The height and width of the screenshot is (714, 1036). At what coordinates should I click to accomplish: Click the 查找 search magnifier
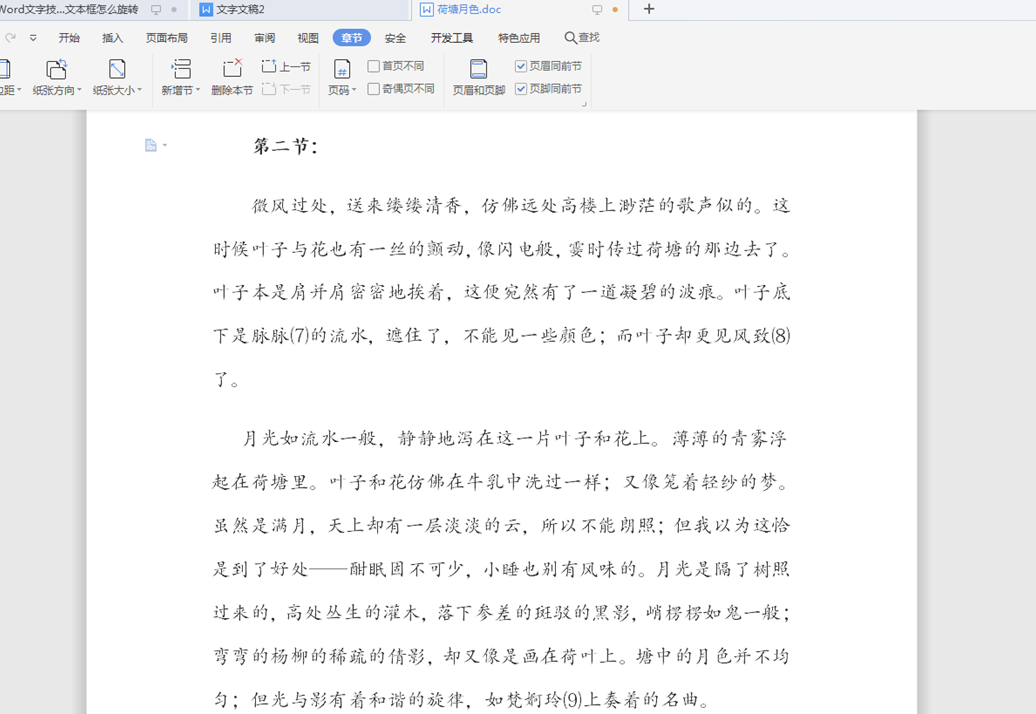tap(570, 38)
